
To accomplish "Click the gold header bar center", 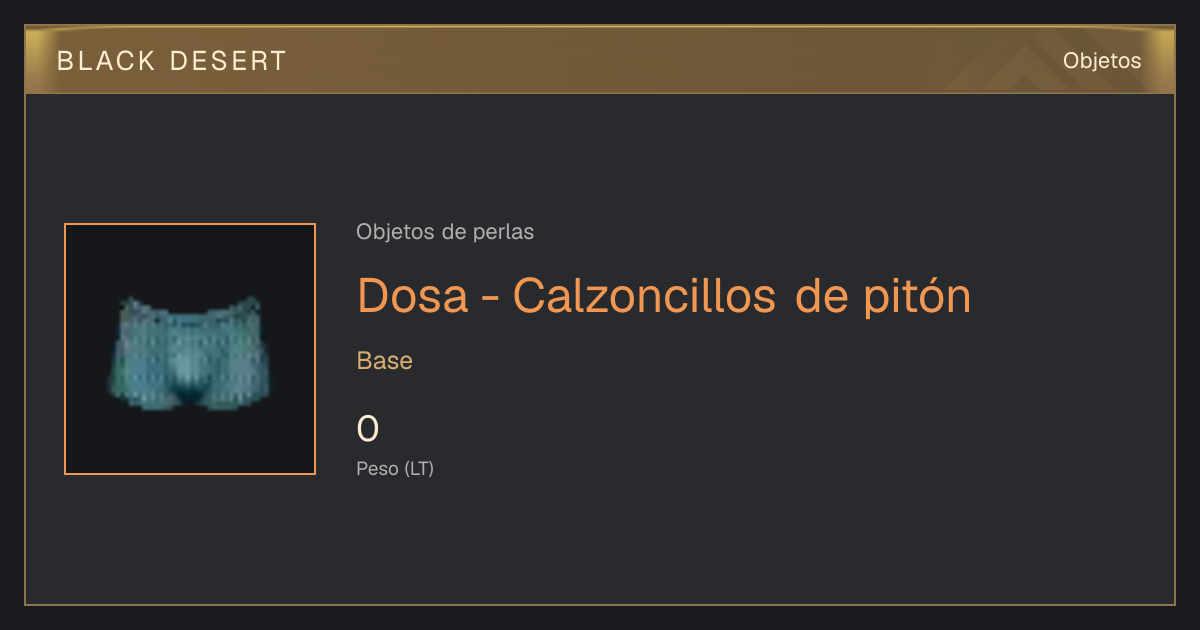I will point(600,60).
